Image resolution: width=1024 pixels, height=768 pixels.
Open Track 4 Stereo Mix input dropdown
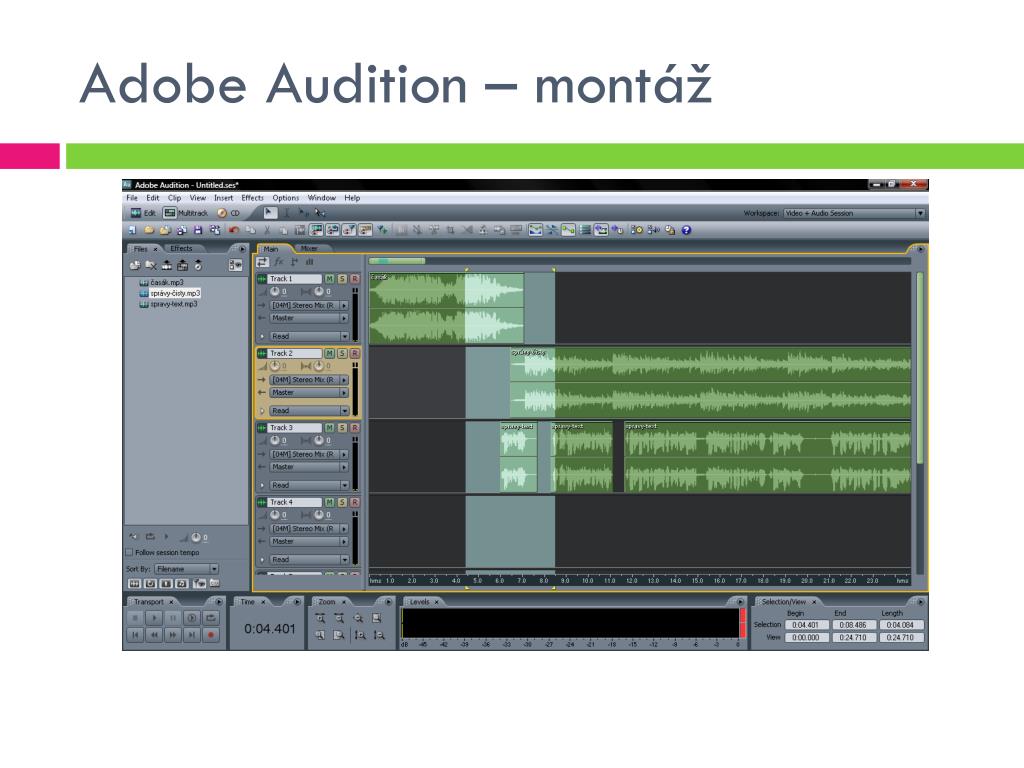coord(310,528)
